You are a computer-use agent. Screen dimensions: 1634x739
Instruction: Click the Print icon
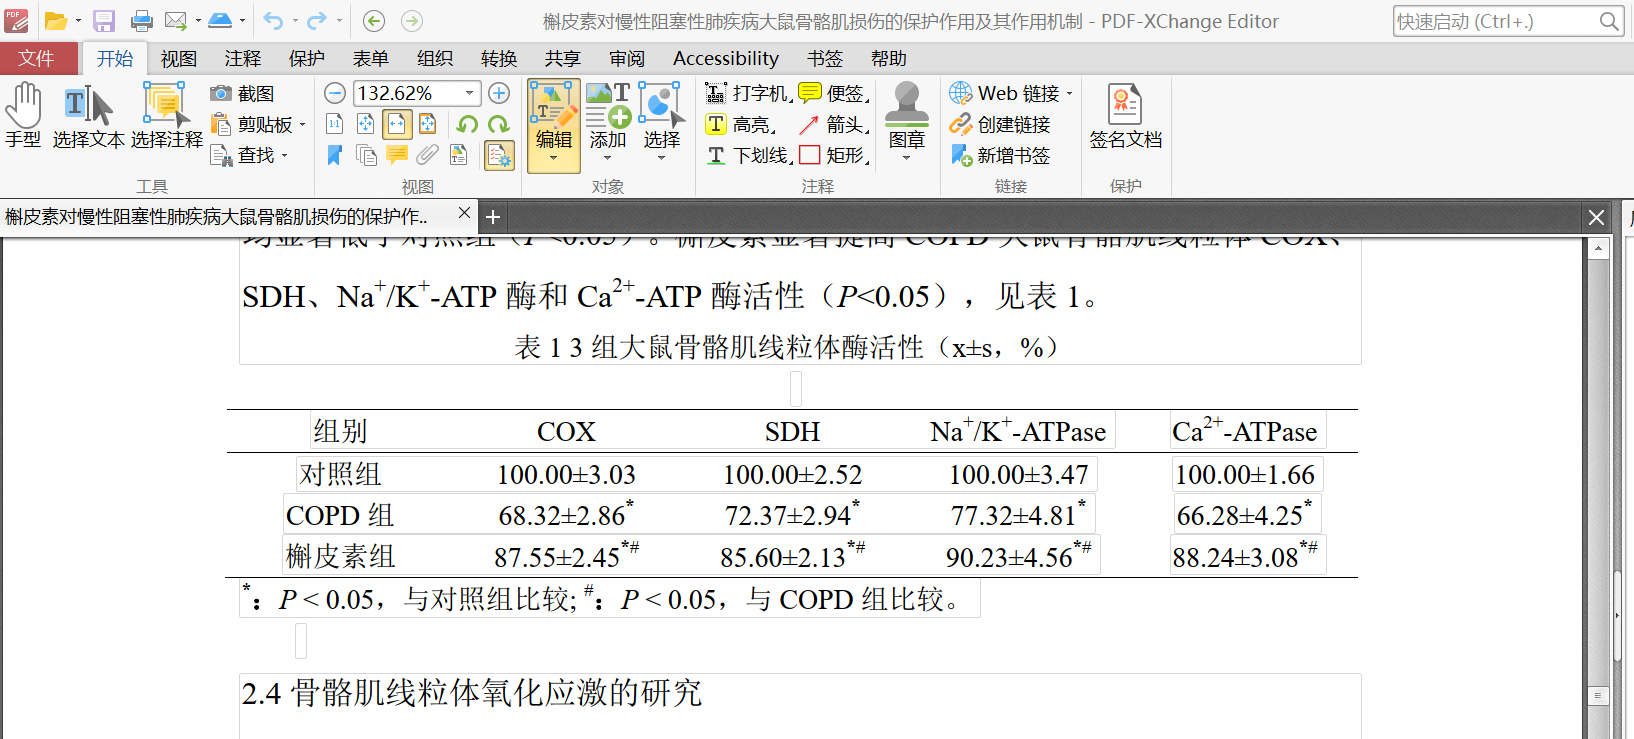point(142,21)
